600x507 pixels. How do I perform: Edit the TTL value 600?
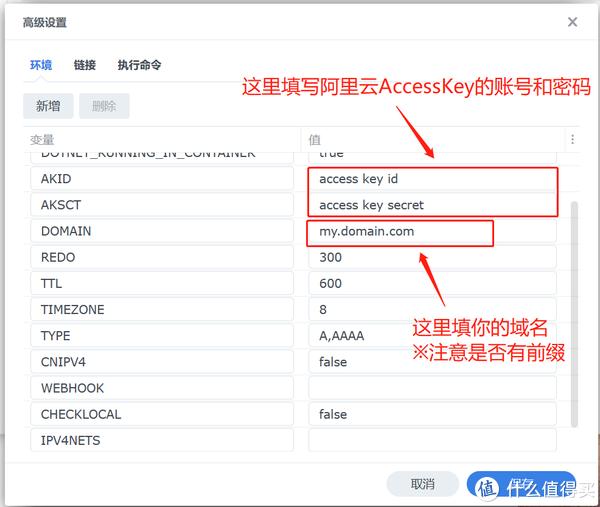point(432,284)
